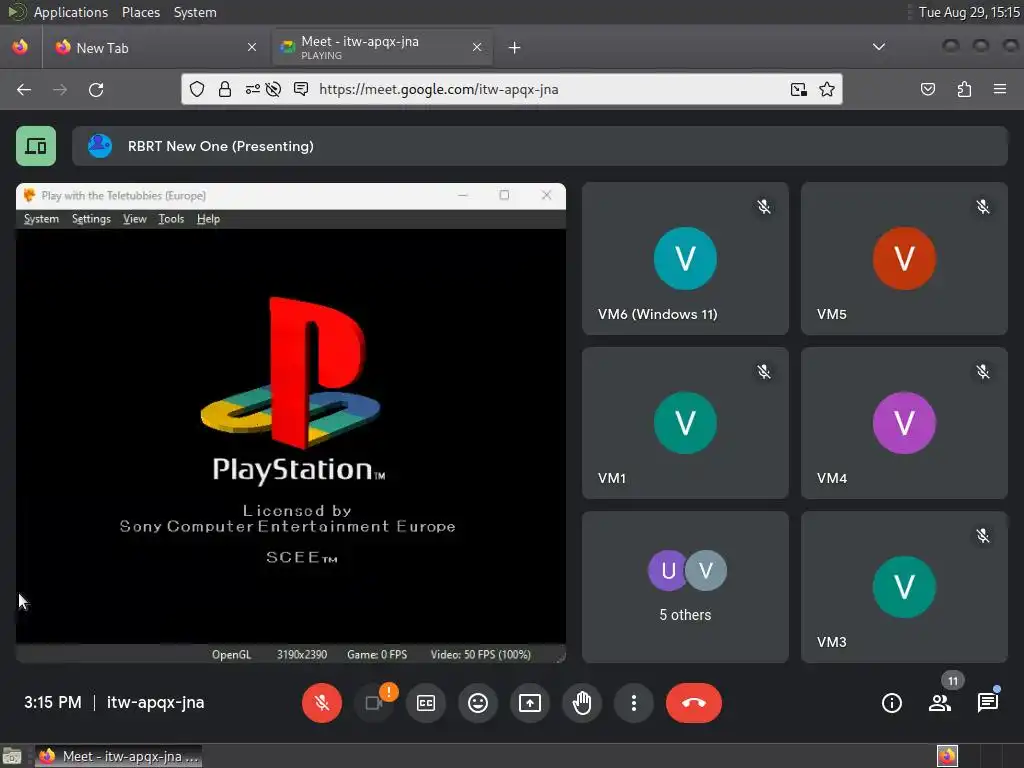The image size is (1024, 768).
Task: Click the muted mic icon on VM1
Action: pyautogui.click(x=763, y=372)
